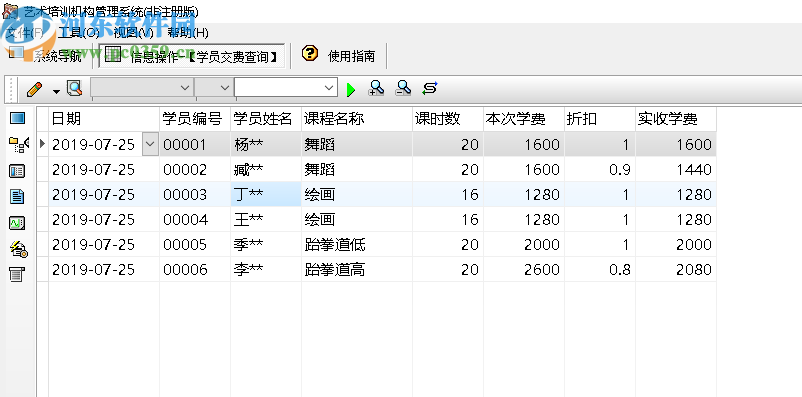Click the add search condition magnifier icon
Screen dimensions: 802x397
pos(376,89)
